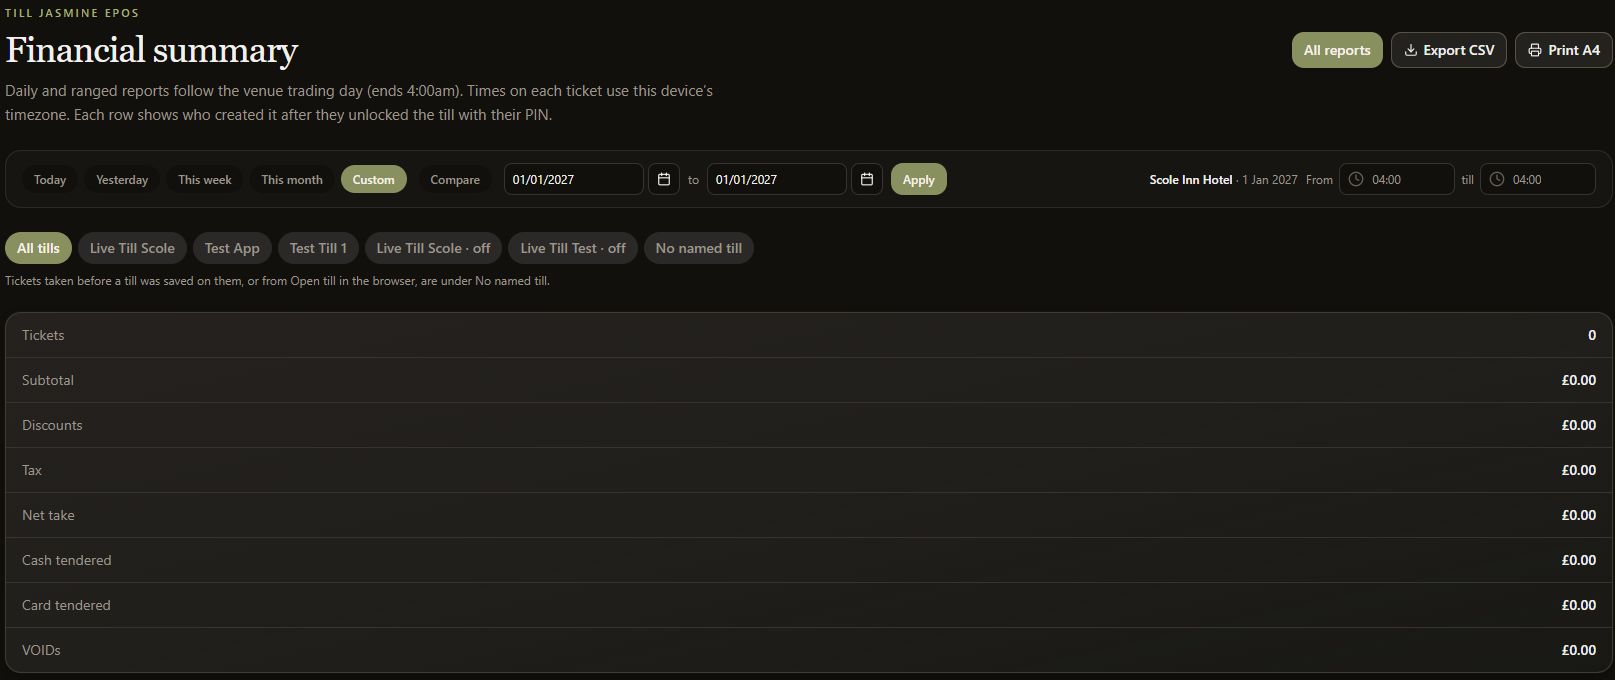Filter by Live Till Scole
Screen dimensions: 1615x680
click(132, 248)
